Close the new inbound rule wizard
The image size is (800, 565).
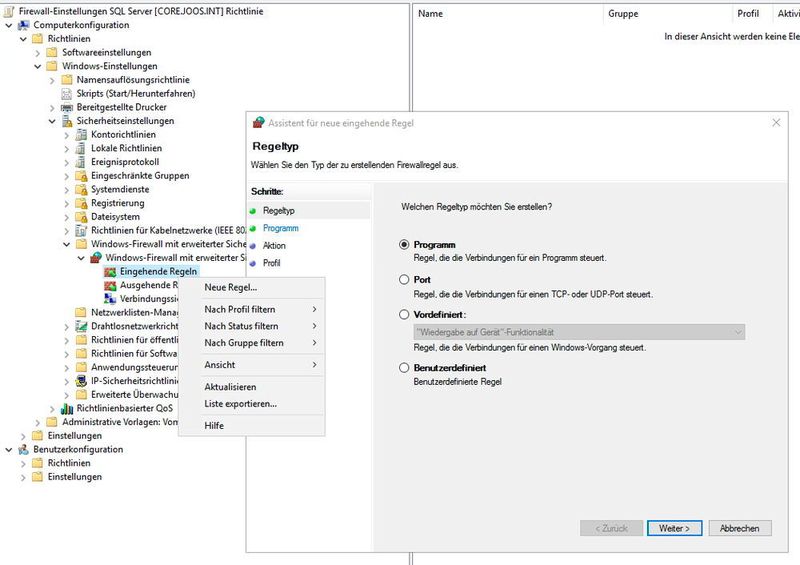(776, 122)
